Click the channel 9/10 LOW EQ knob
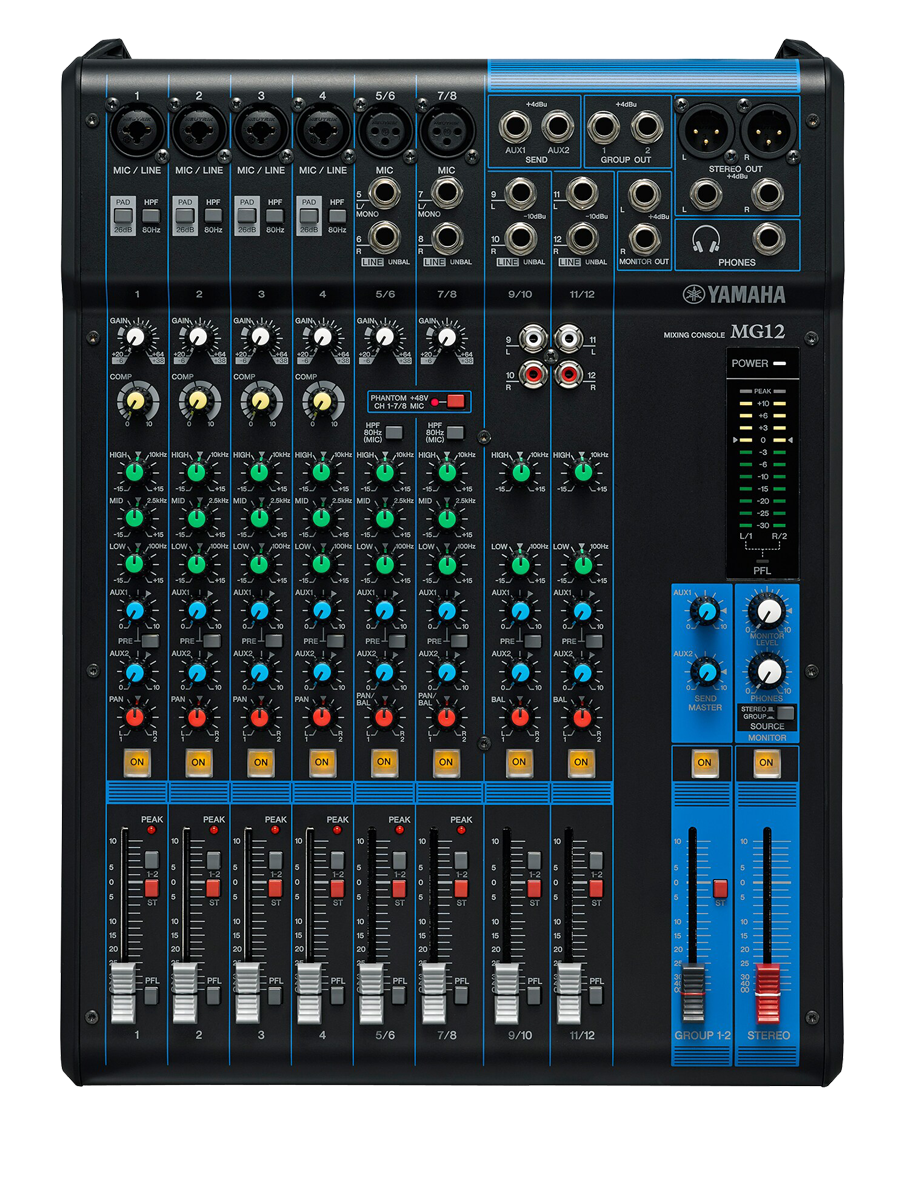The width and height of the screenshot is (900, 1200). click(x=519, y=564)
